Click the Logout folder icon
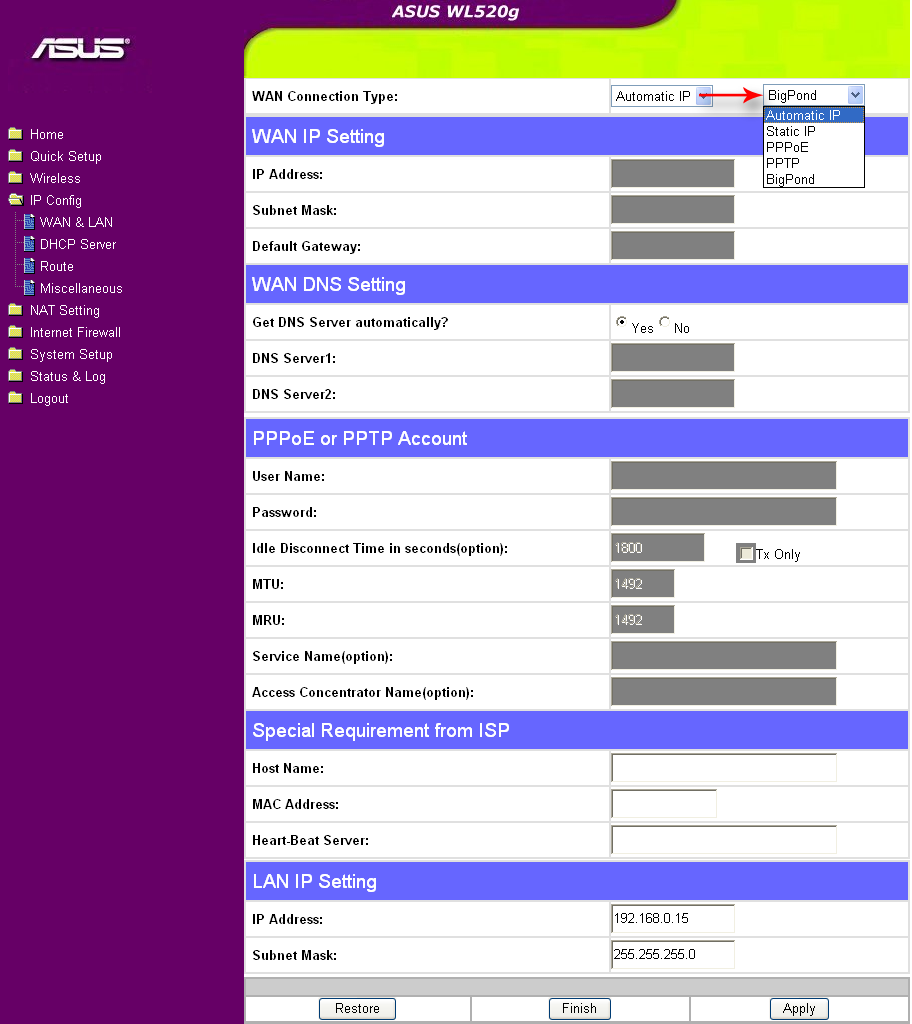912x1024 pixels. [x=16, y=398]
